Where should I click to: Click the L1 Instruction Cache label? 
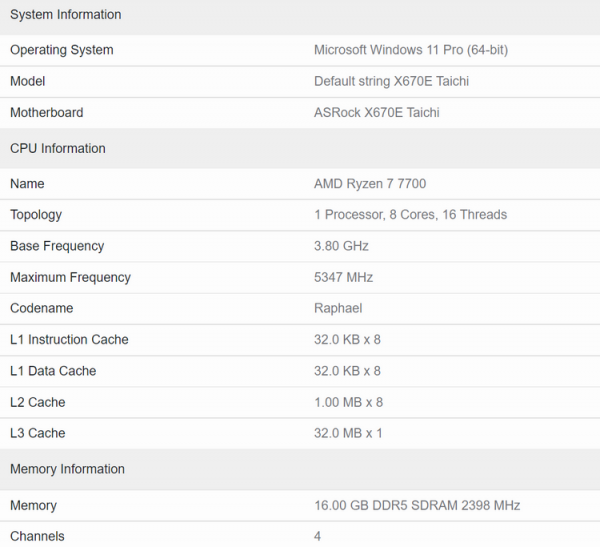click(69, 340)
